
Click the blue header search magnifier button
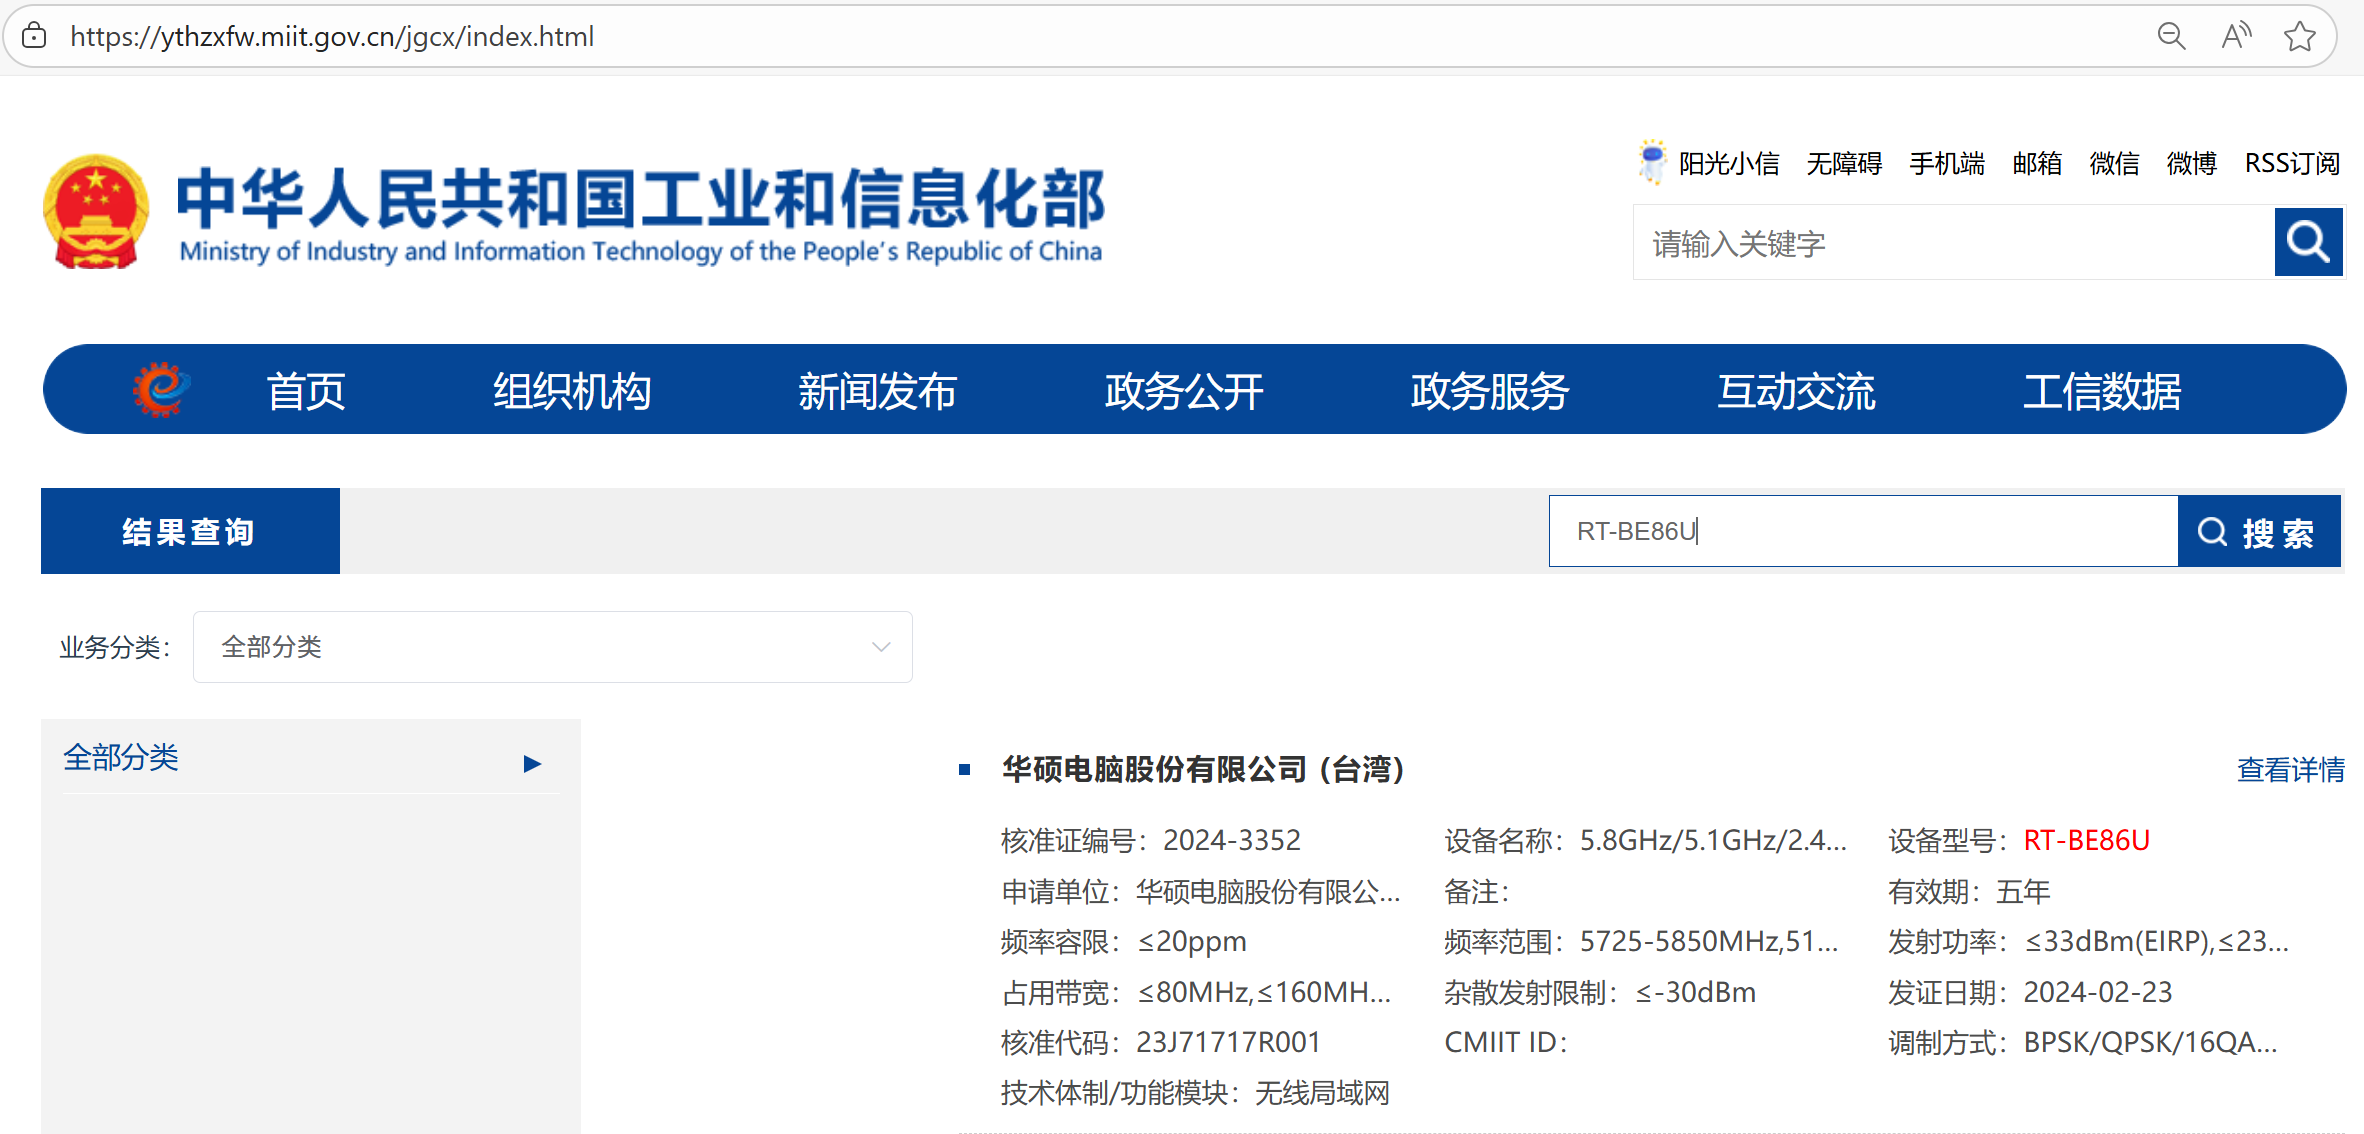click(2308, 242)
